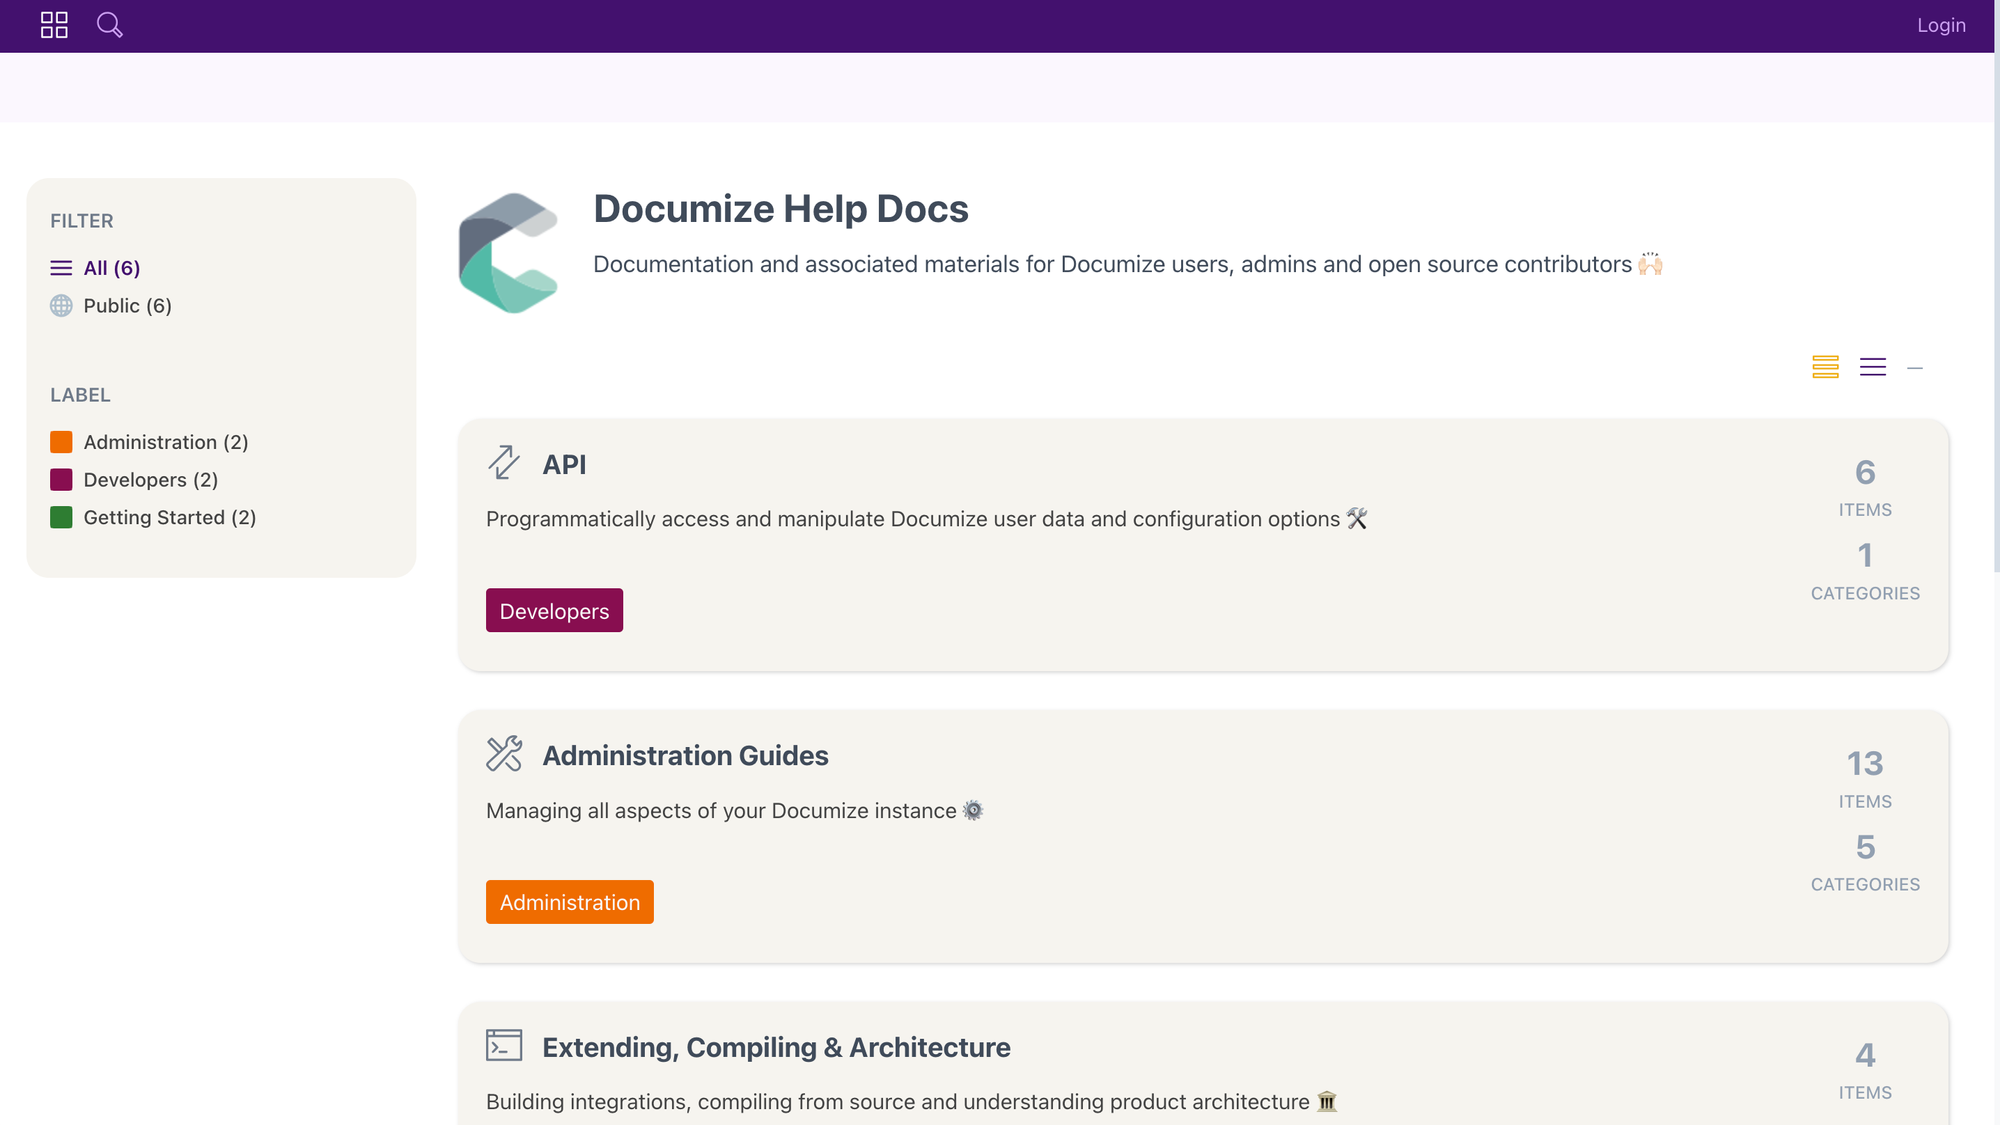
Task: Click the API arrows icon
Action: (504, 463)
